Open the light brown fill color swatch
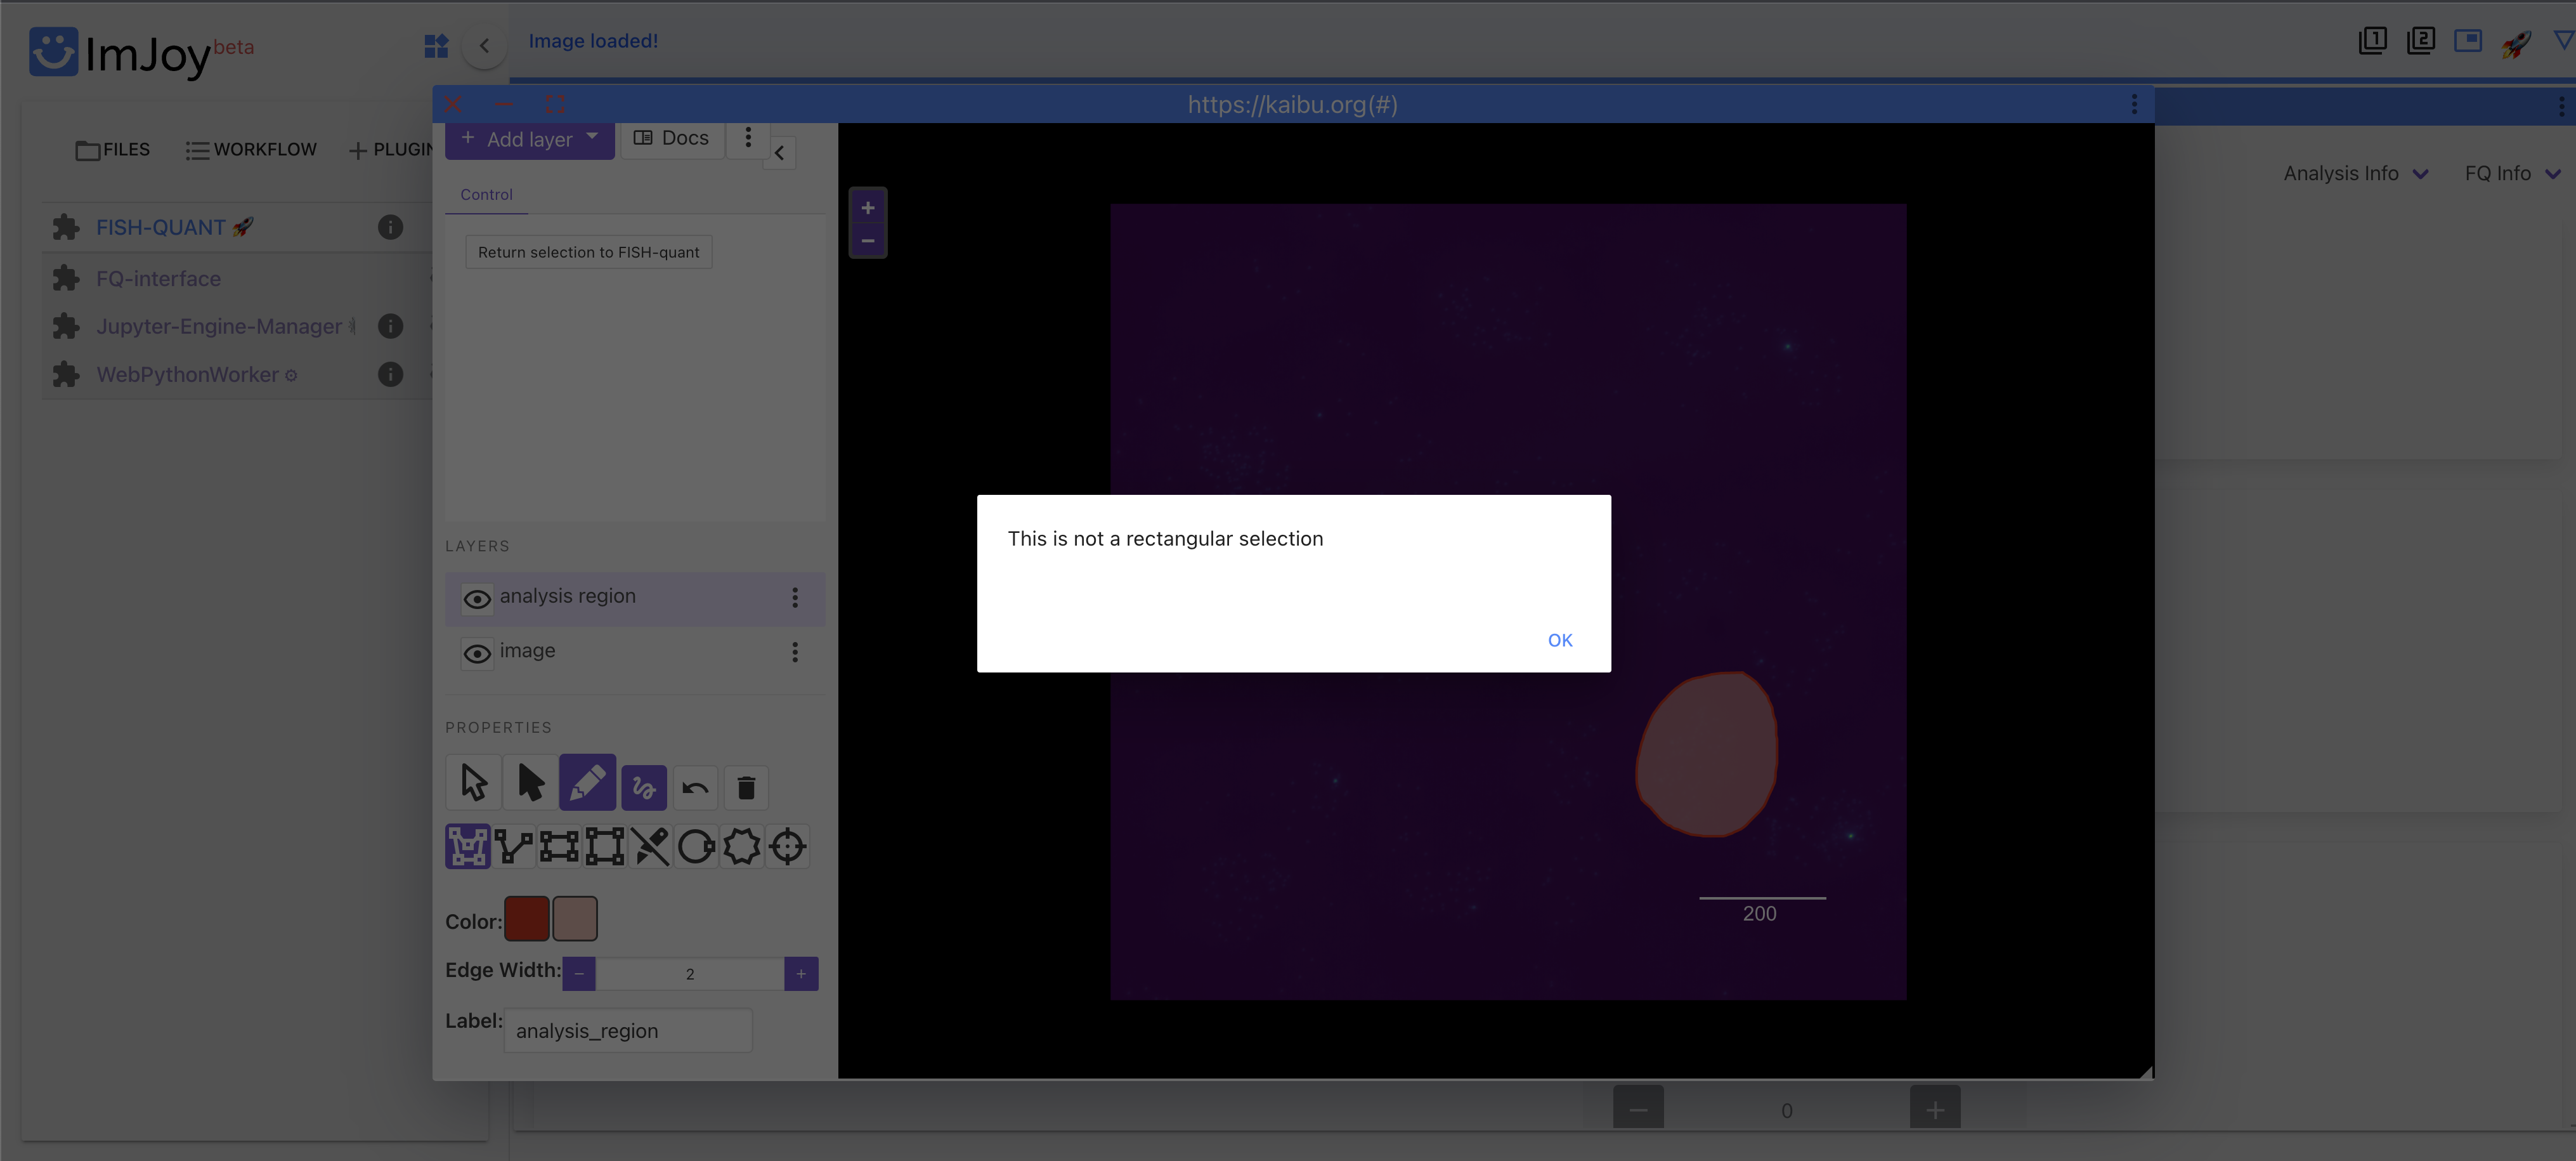 (x=575, y=919)
